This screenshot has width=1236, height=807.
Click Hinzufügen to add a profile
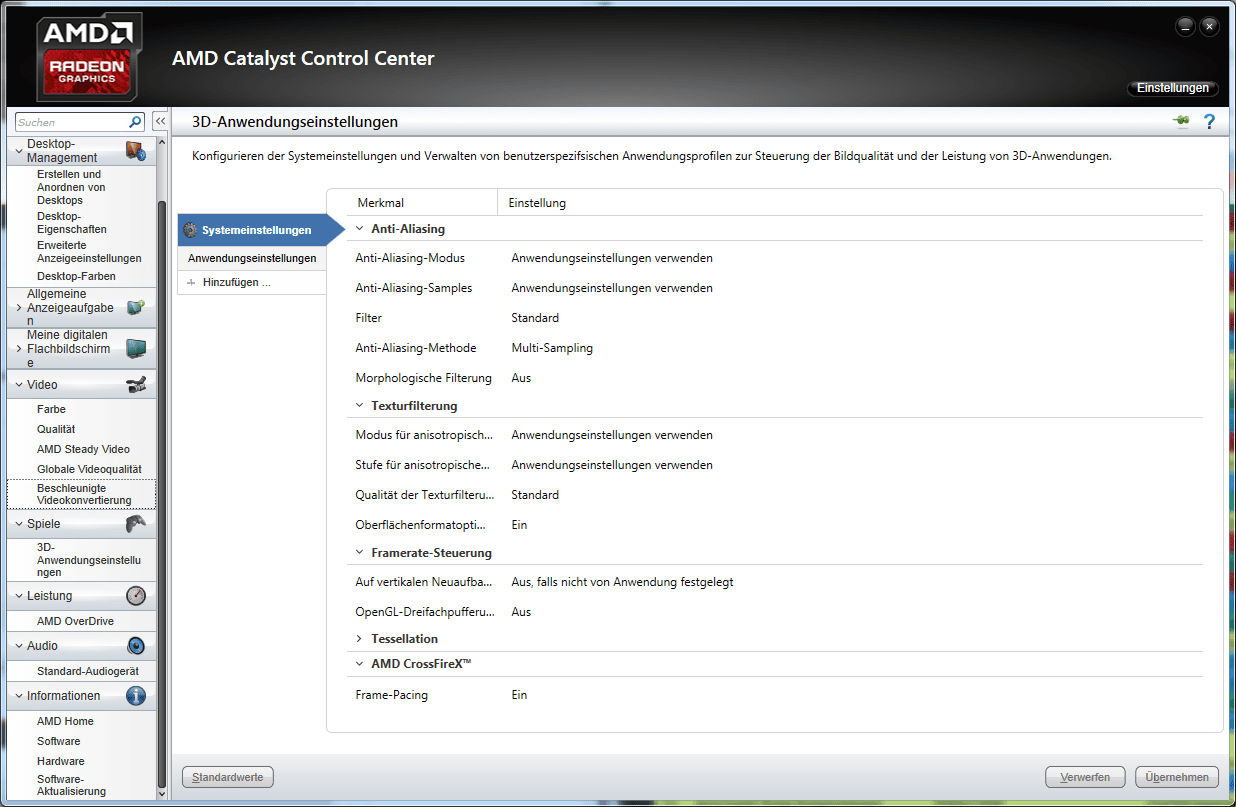coord(236,283)
